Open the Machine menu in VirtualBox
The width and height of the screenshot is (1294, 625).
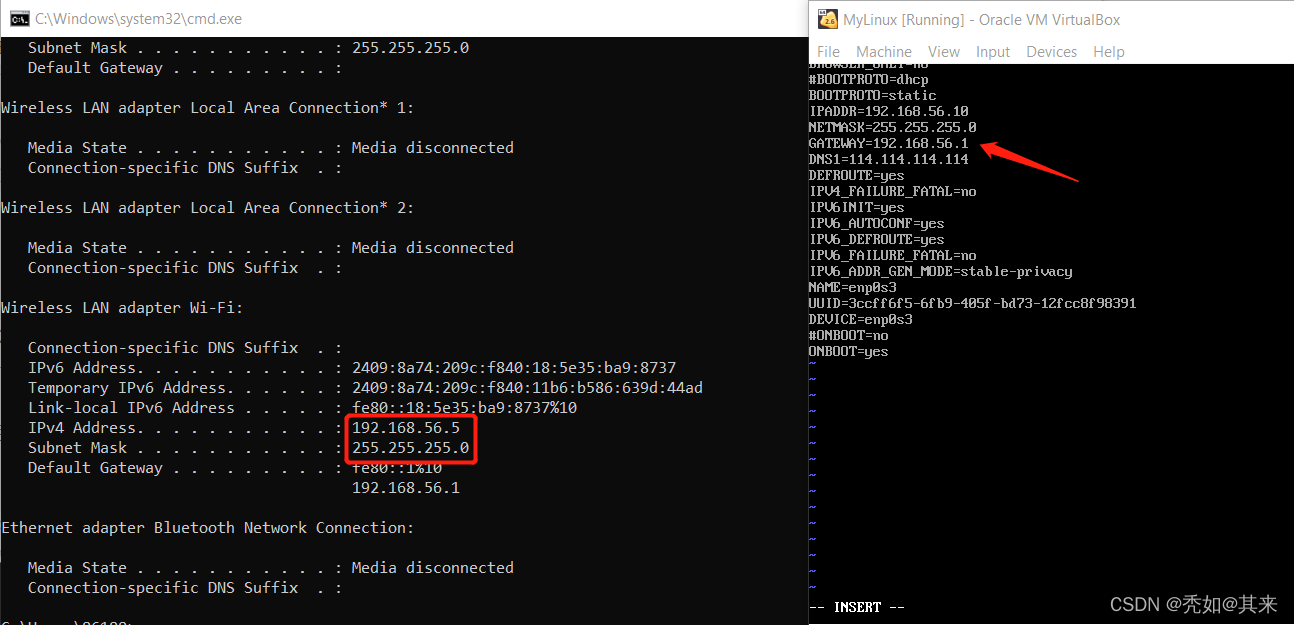point(884,52)
